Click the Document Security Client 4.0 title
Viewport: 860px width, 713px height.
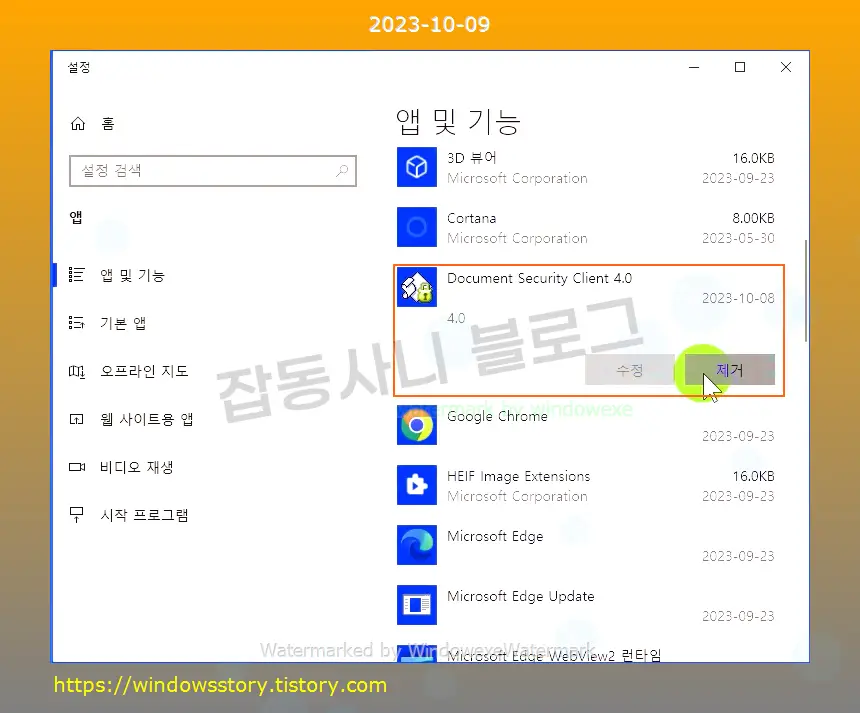coord(539,278)
